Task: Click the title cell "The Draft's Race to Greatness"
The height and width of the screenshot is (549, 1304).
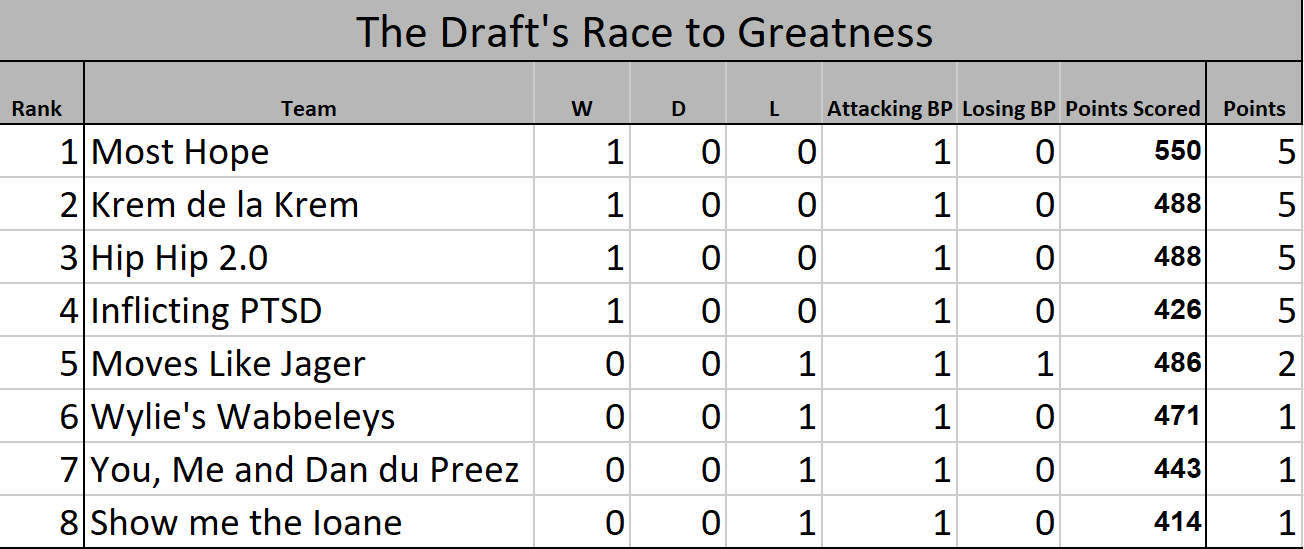Action: coord(645,32)
